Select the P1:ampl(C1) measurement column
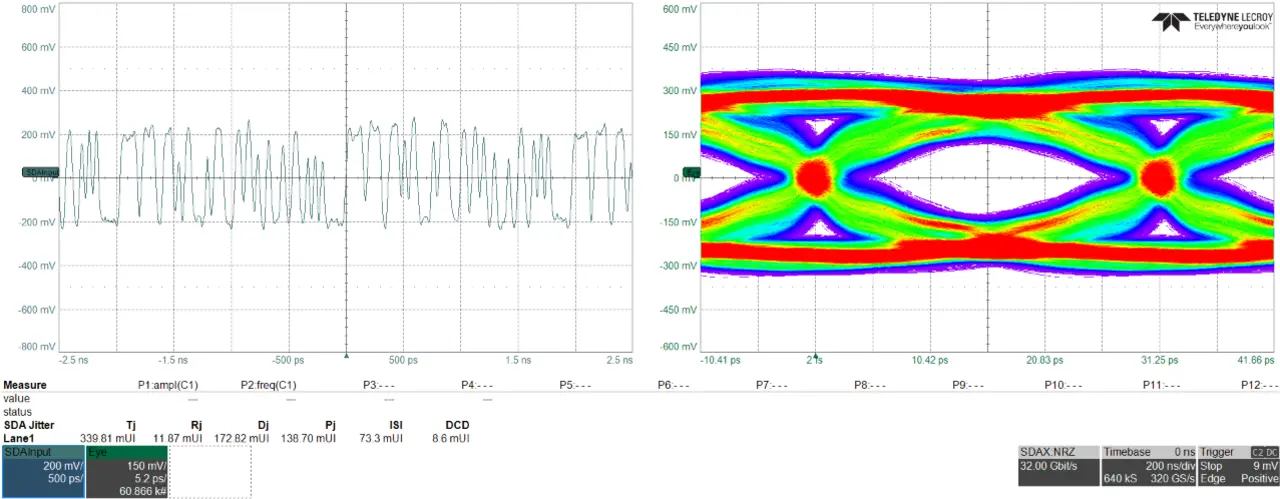 pyautogui.click(x=167, y=385)
